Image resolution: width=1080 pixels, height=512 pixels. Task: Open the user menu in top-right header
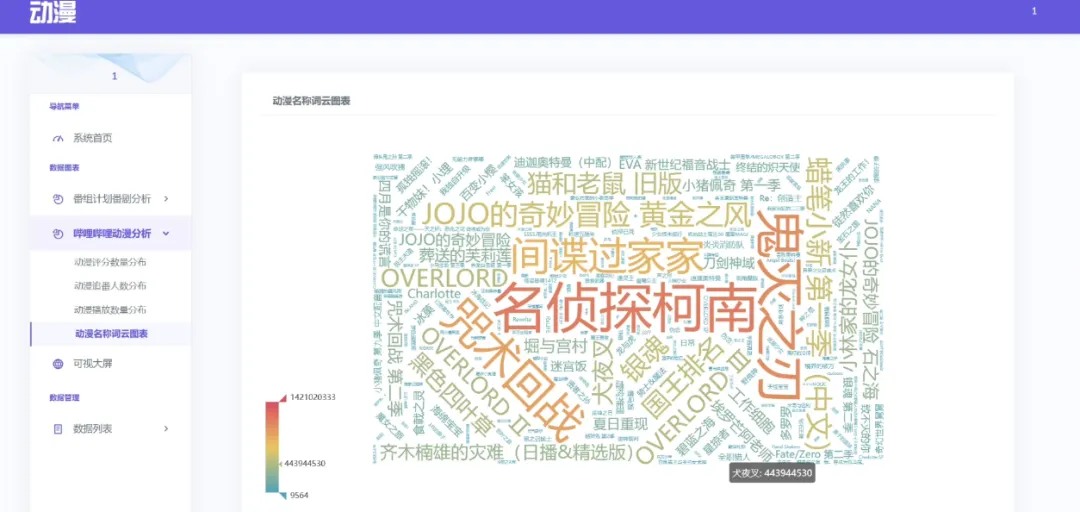coord(1034,11)
